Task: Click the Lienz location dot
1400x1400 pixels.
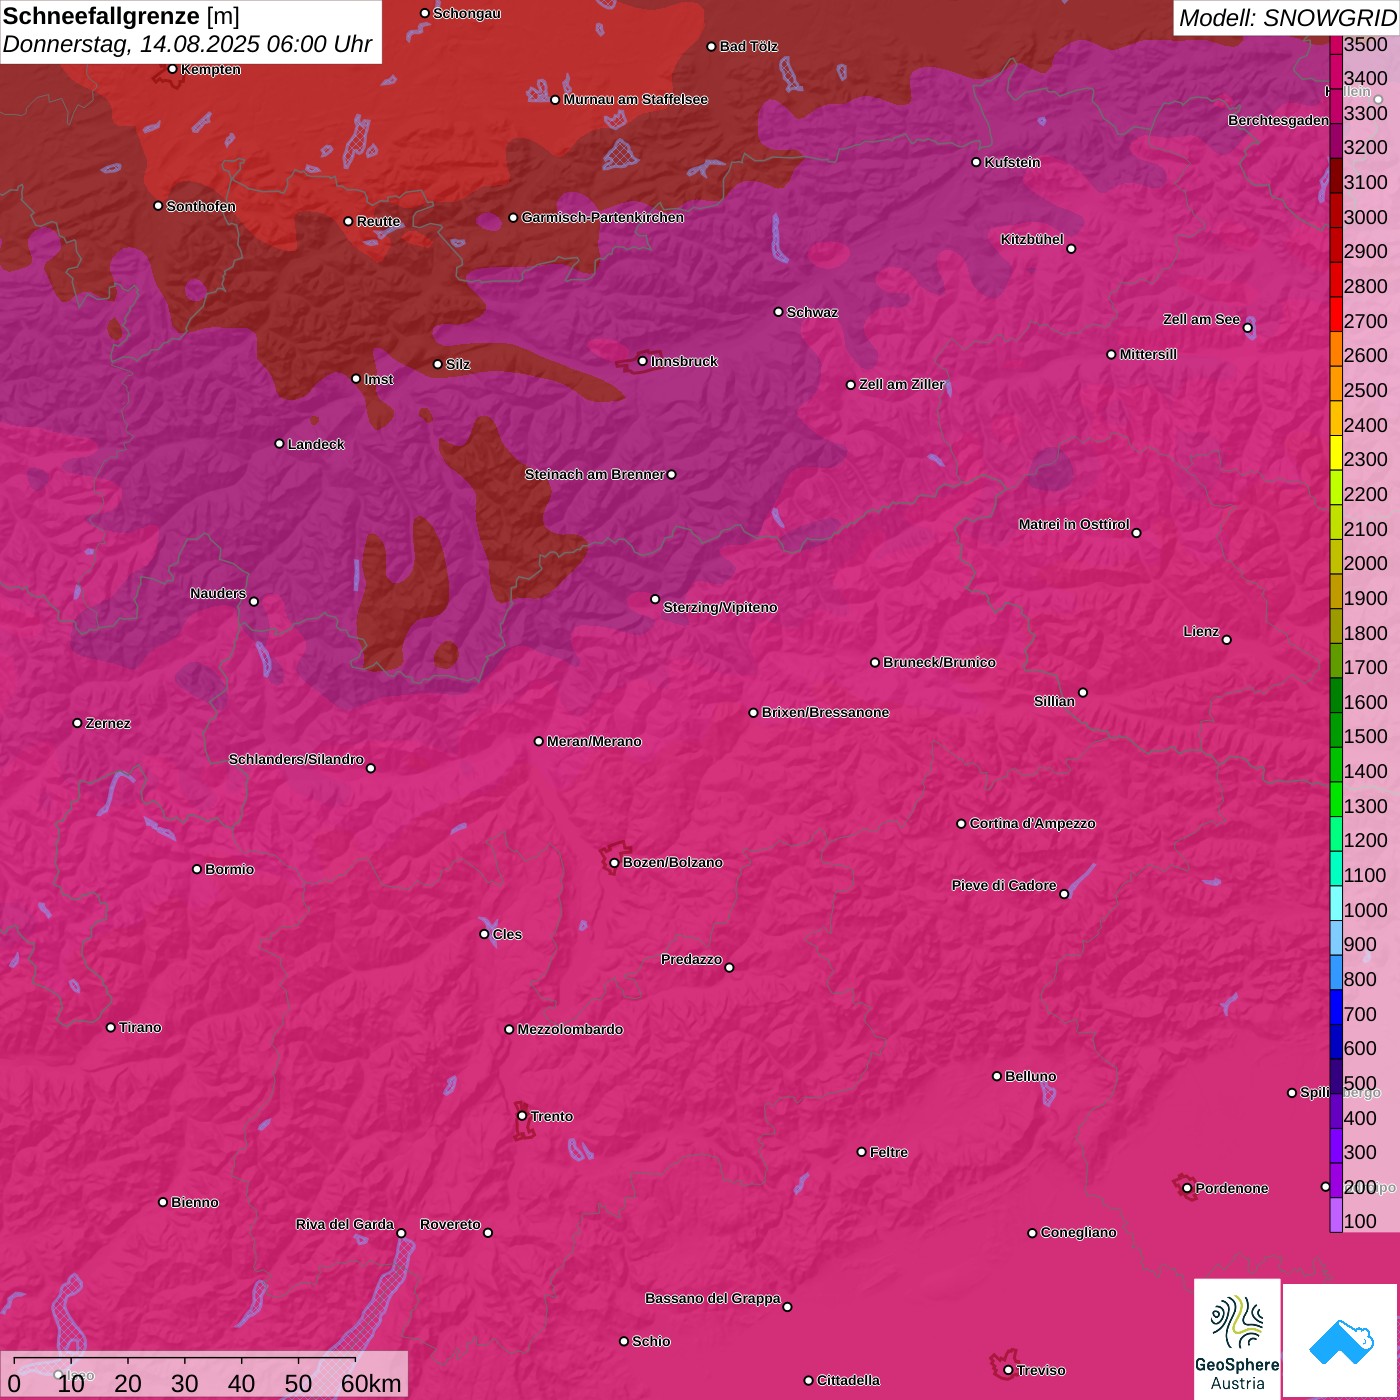Action: click(1227, 640)
